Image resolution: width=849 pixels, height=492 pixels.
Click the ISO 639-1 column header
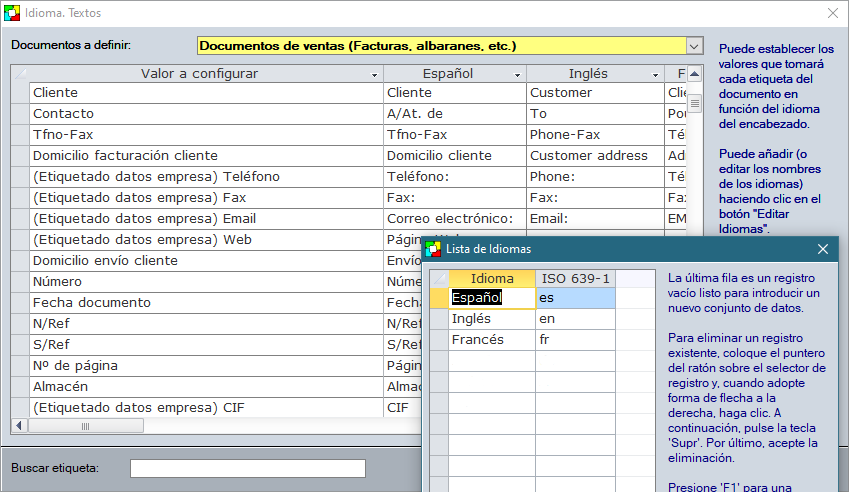click(575, 278)
